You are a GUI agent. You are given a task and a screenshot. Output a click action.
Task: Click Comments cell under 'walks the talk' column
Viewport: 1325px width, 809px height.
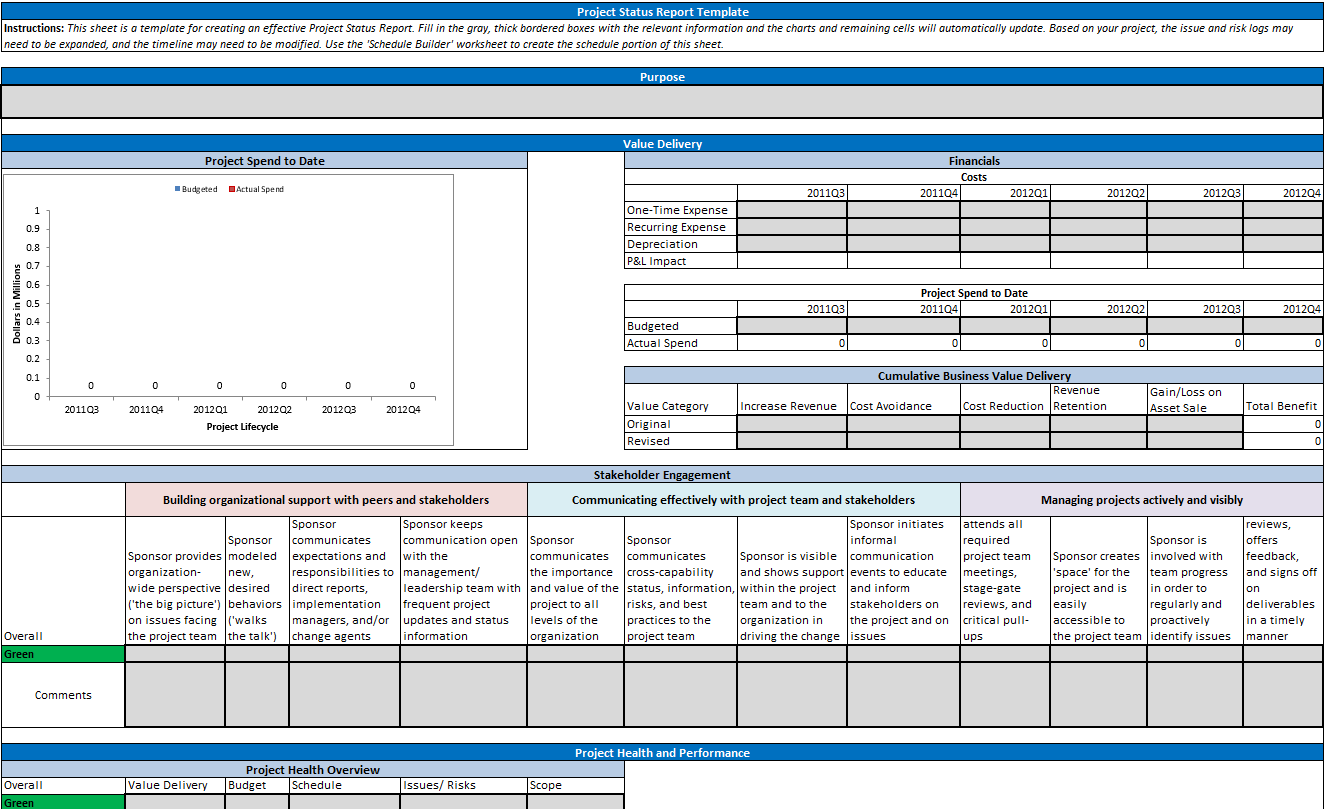click(x=256, y=695)
